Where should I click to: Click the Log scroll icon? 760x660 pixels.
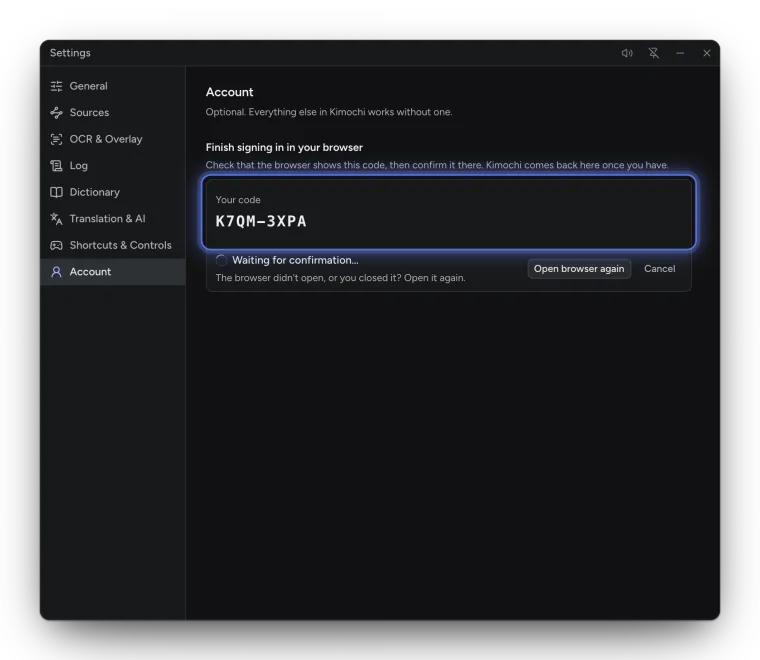[x=56, y=166]
